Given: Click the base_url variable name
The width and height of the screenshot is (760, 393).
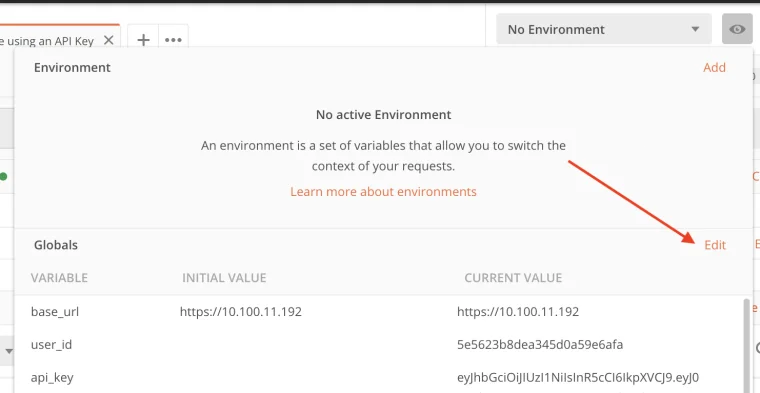Looking at the screenshot, I should point(55,311).
